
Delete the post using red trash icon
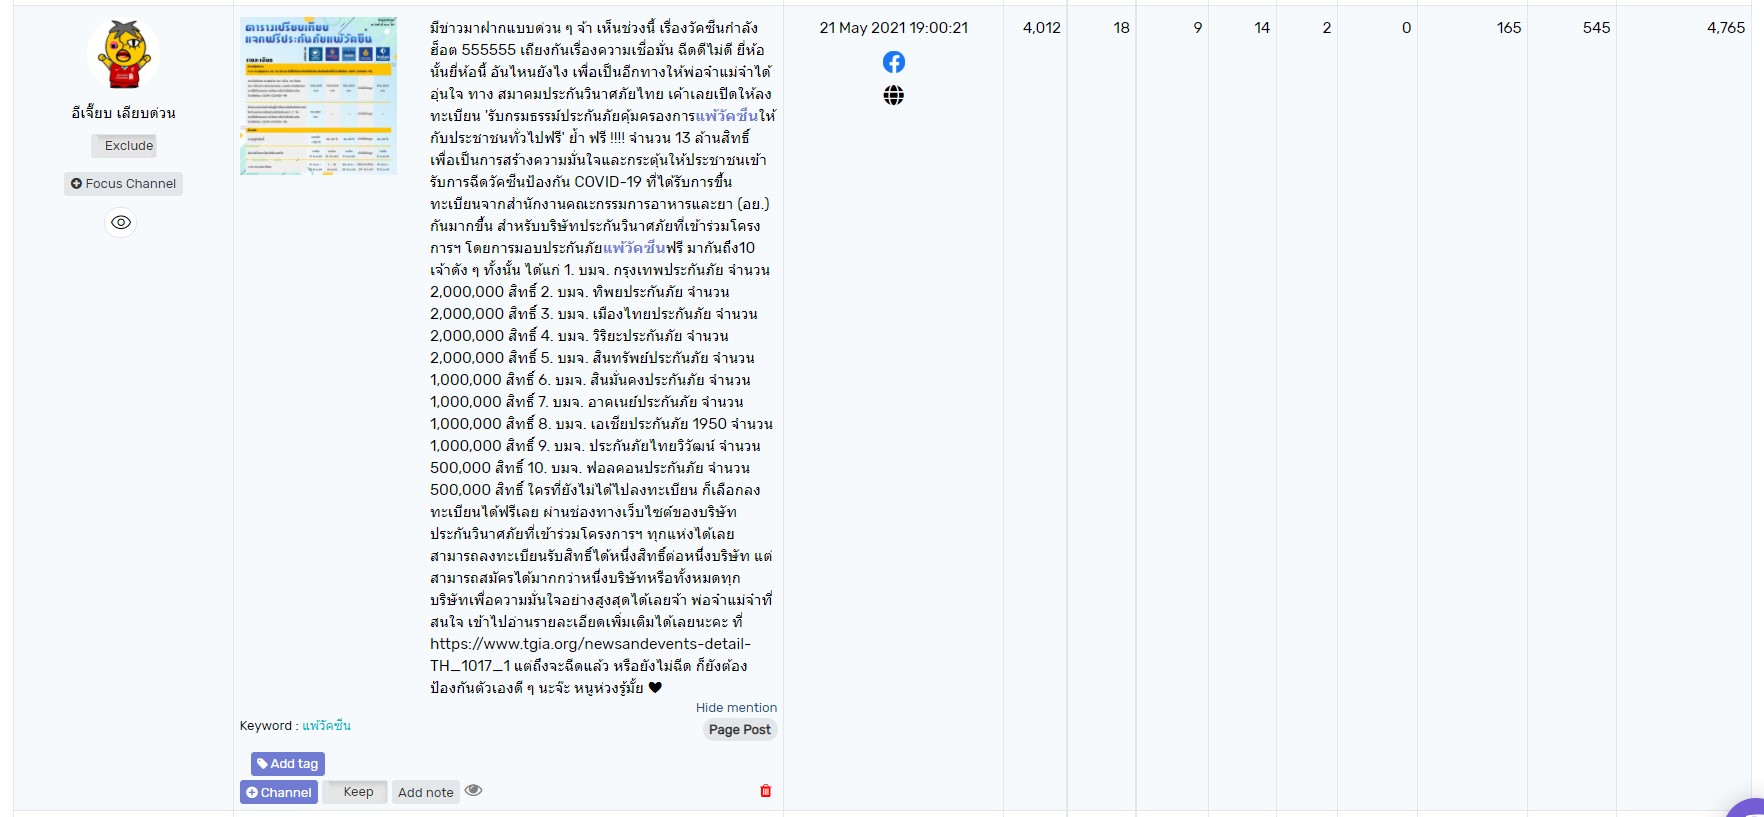[766, 791]
